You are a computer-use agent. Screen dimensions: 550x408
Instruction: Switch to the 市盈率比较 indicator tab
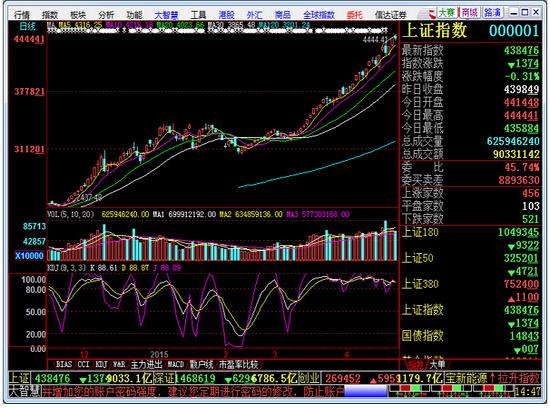point(239,364)
